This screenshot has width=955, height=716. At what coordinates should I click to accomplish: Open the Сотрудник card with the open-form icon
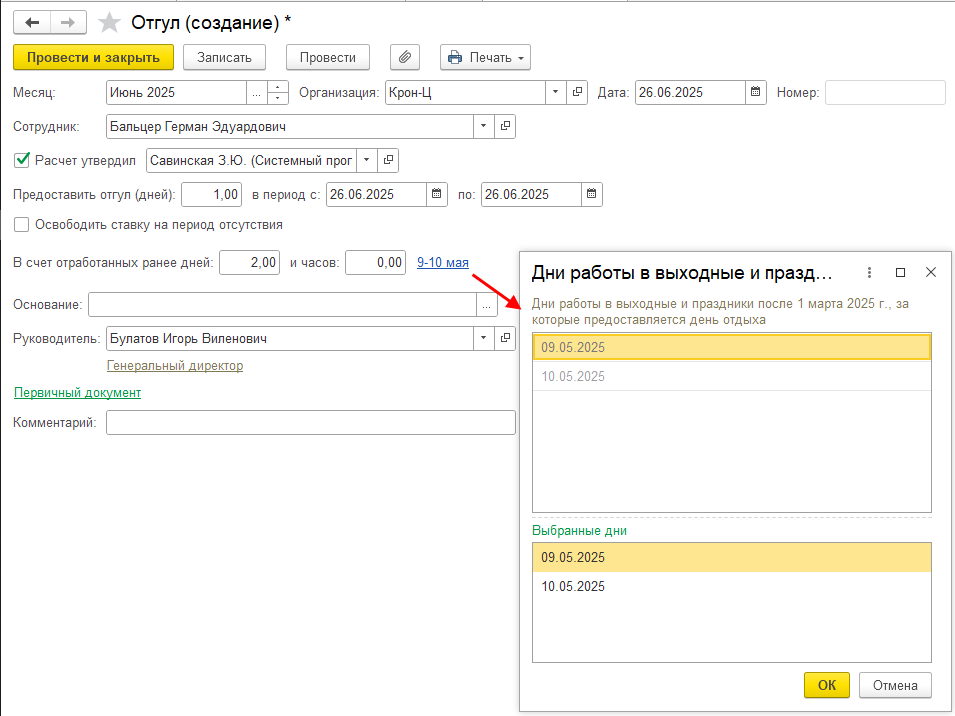tap(505, 126)
